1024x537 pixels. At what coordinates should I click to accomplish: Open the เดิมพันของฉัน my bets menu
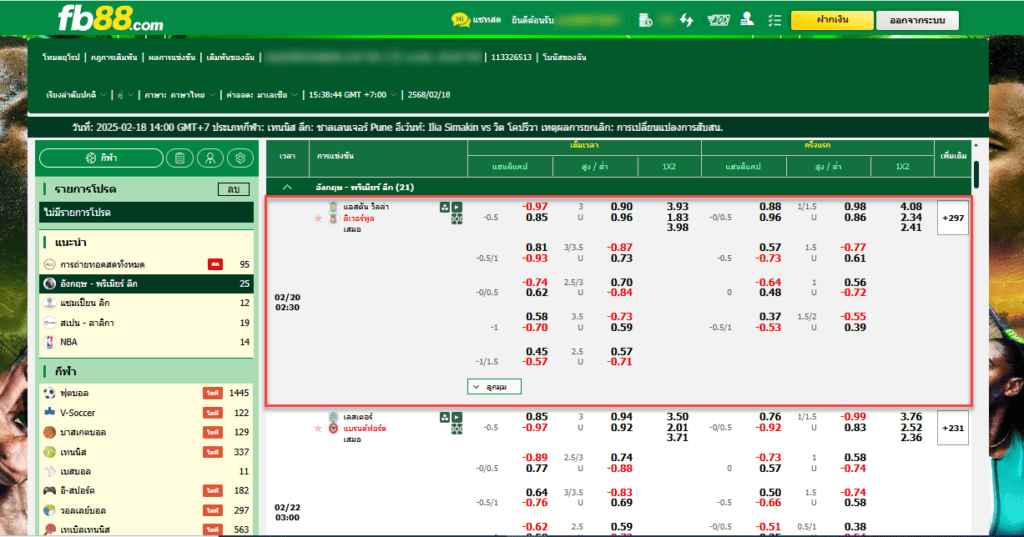point(230,57)
